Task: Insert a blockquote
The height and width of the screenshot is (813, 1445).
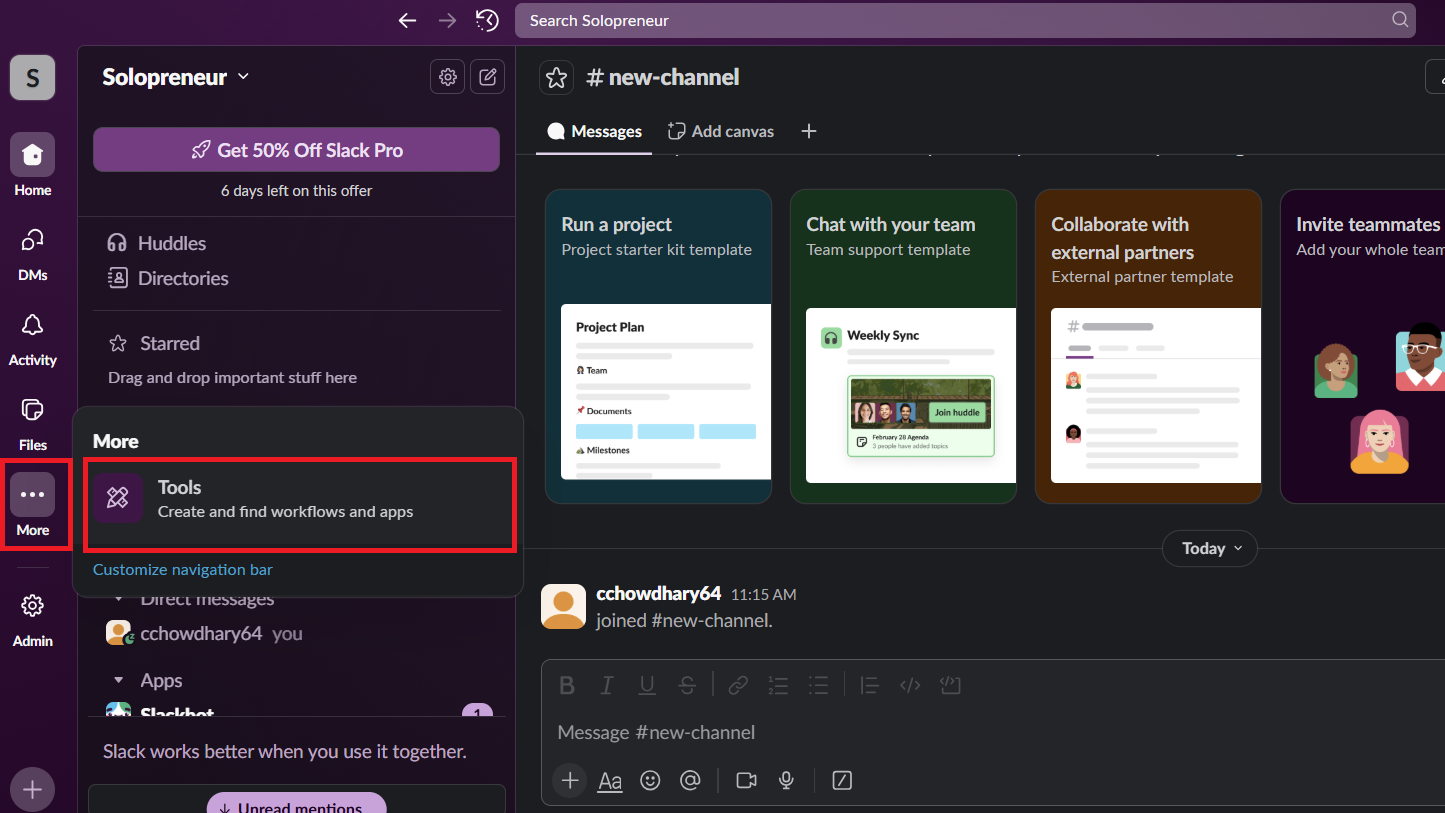Action: click(869, 685)
